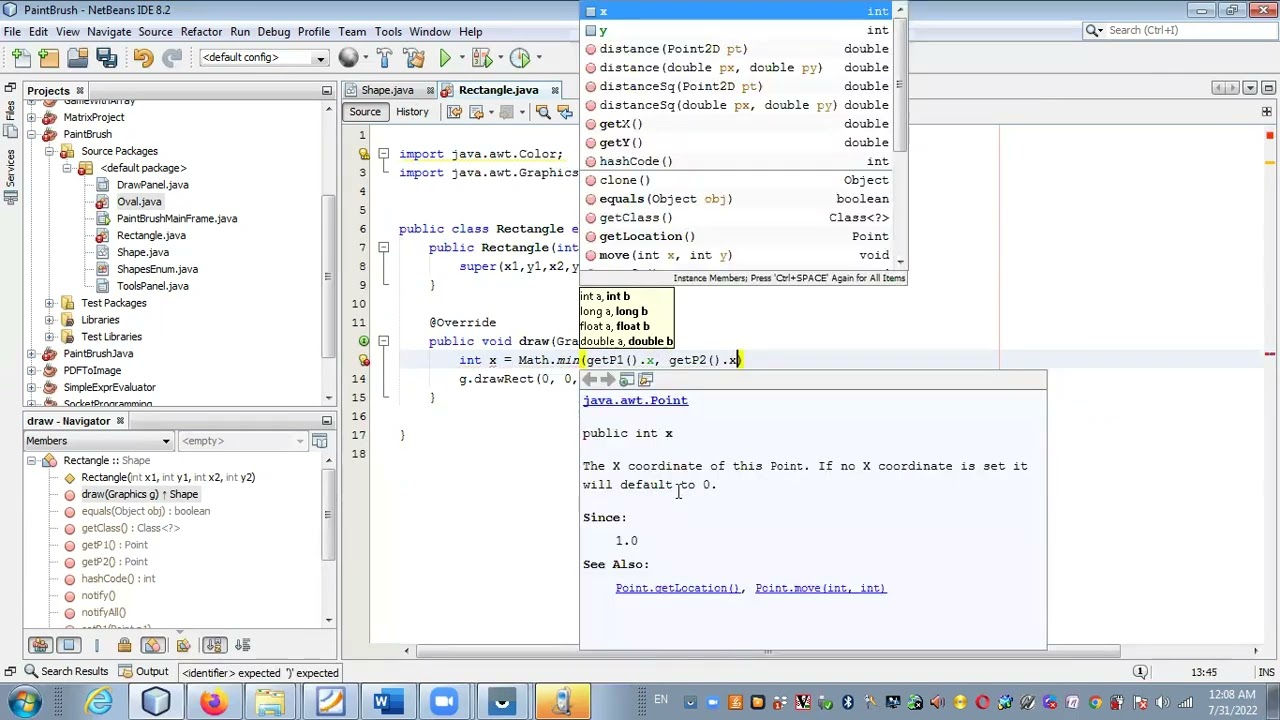Click the Profile Project icon

[520, 57]
